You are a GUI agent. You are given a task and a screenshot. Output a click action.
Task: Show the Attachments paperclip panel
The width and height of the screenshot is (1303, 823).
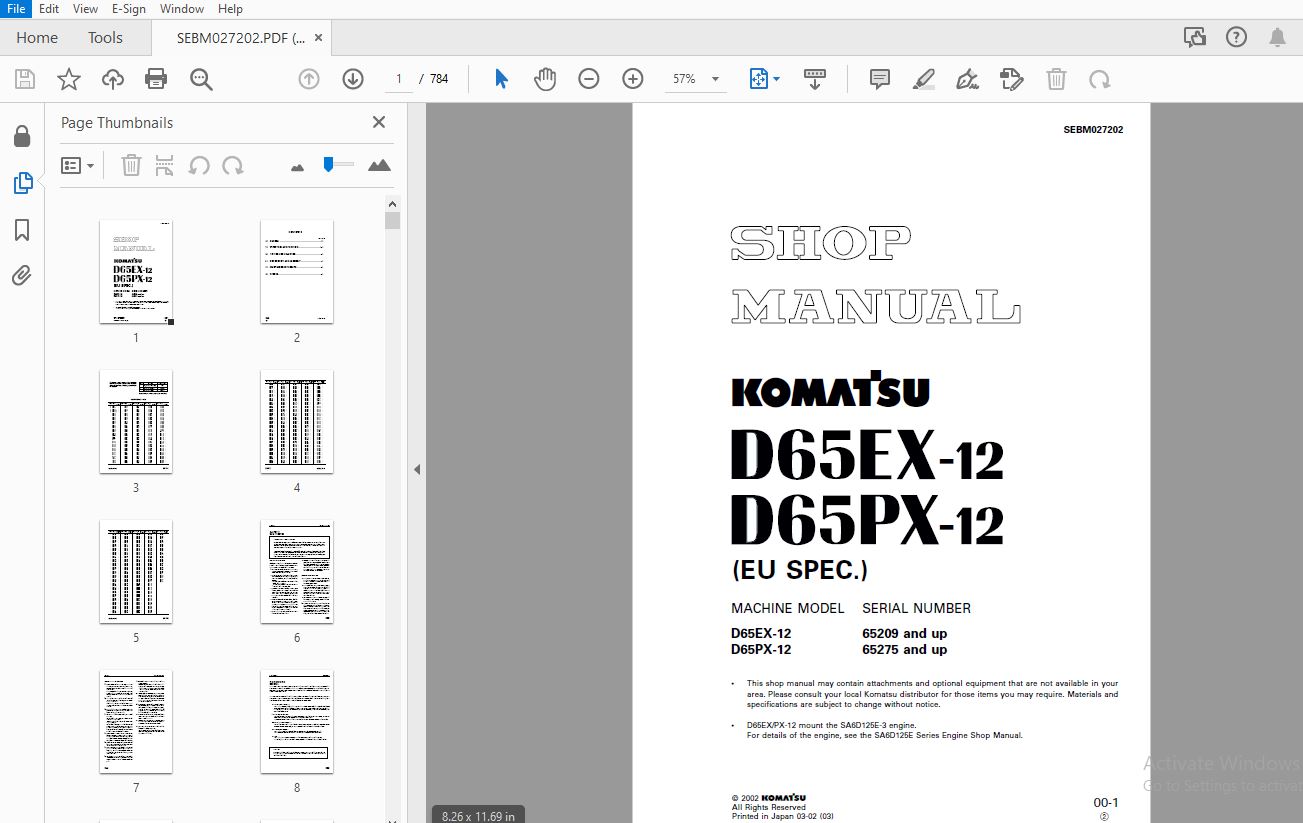click(21, 275)
